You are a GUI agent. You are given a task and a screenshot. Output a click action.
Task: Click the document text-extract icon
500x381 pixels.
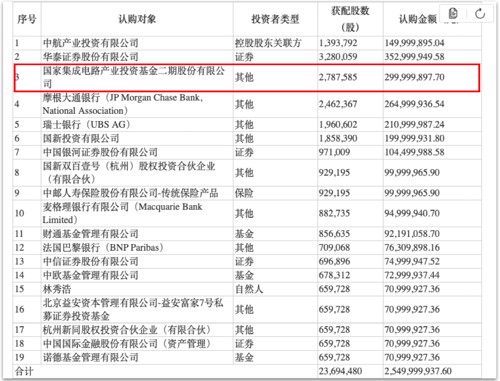tap(453, 14)
